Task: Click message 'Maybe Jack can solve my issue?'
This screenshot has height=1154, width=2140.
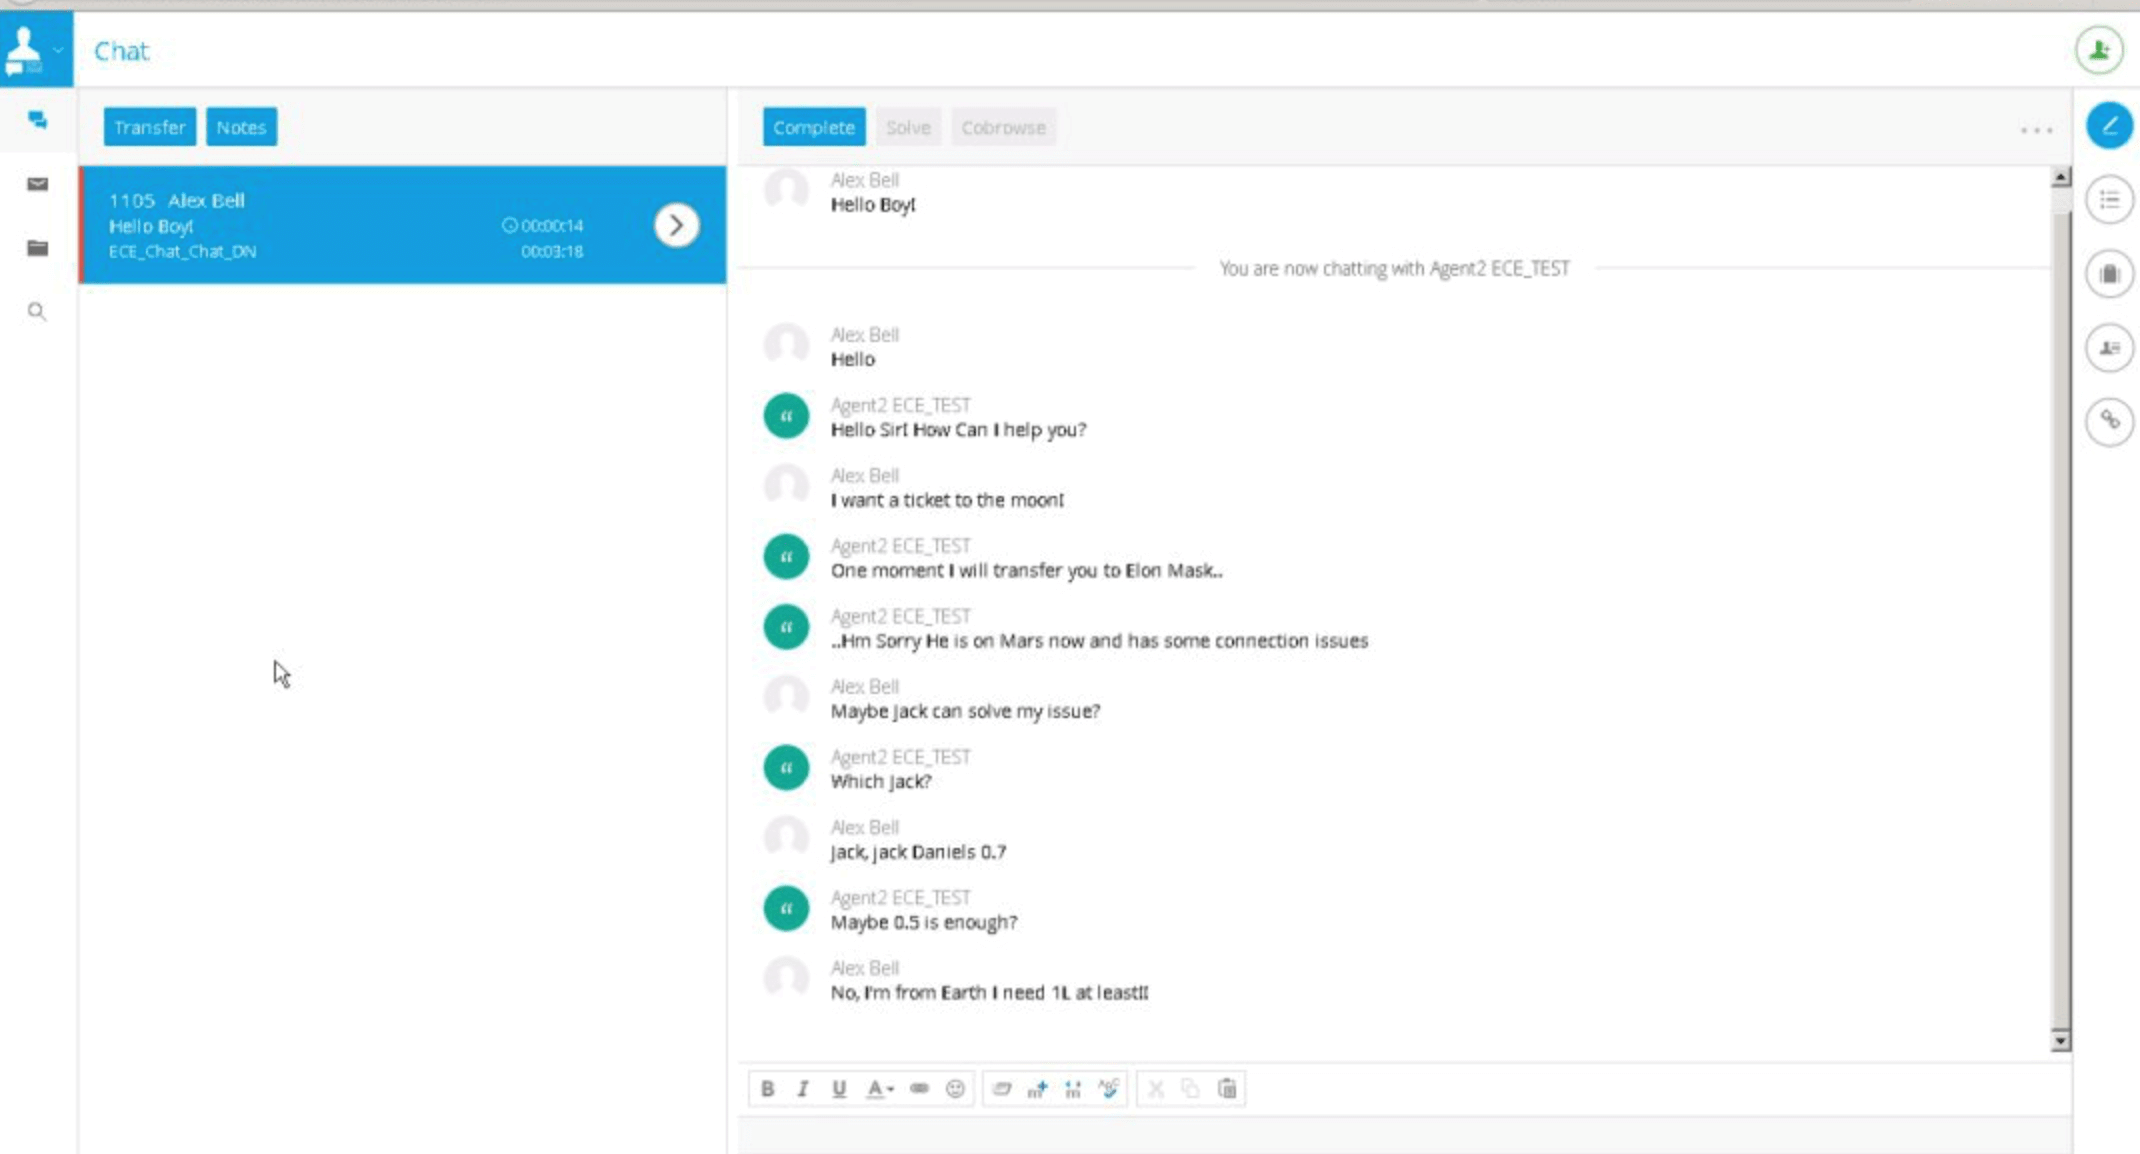Action: 965,711
